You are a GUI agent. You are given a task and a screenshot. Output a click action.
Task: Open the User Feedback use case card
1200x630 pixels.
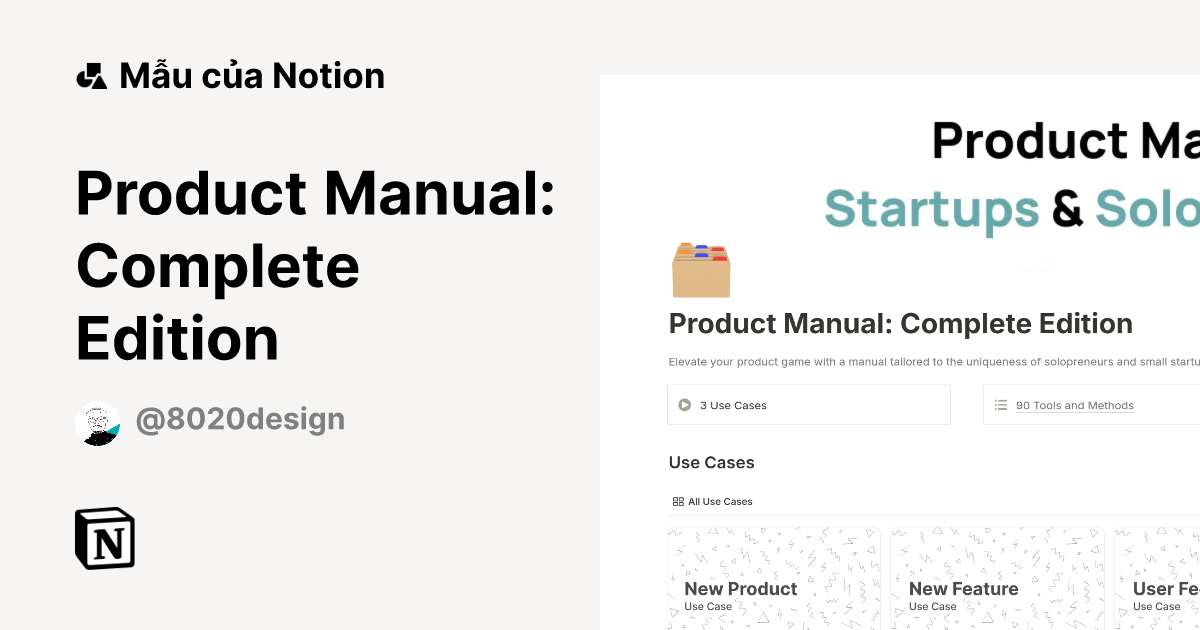click(x=1160, y=580)
